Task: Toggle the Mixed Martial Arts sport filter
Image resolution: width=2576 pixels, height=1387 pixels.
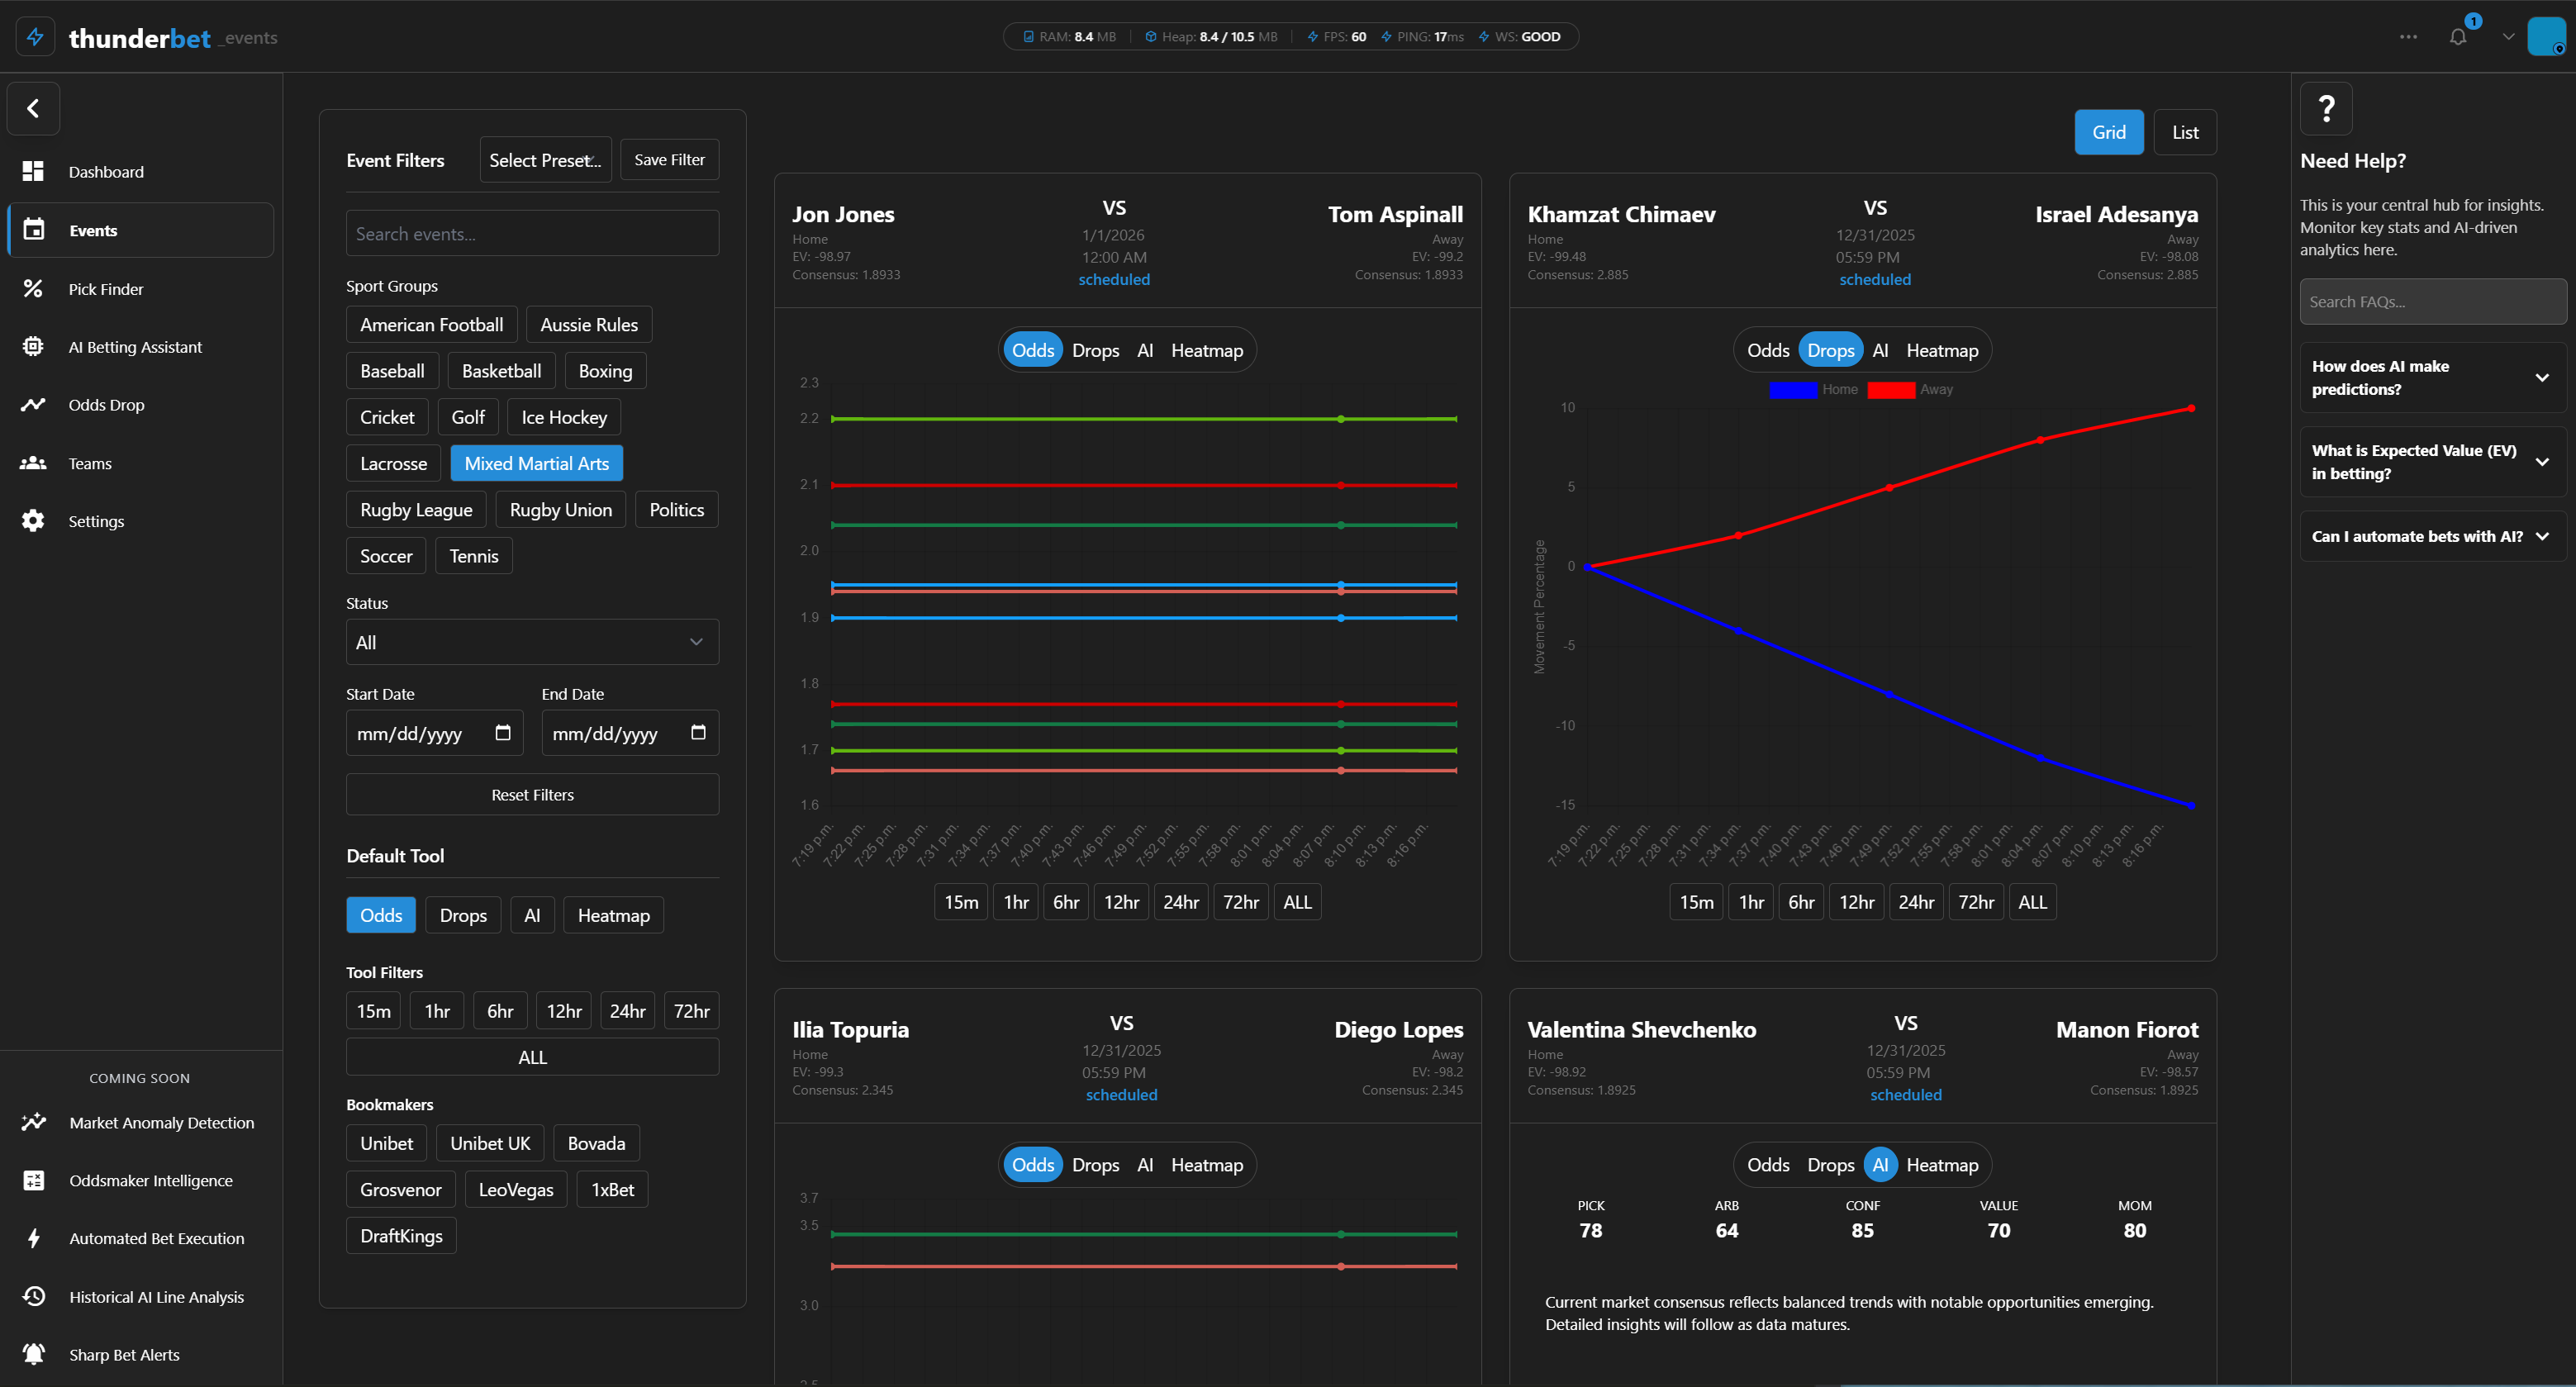Action: 536,463
